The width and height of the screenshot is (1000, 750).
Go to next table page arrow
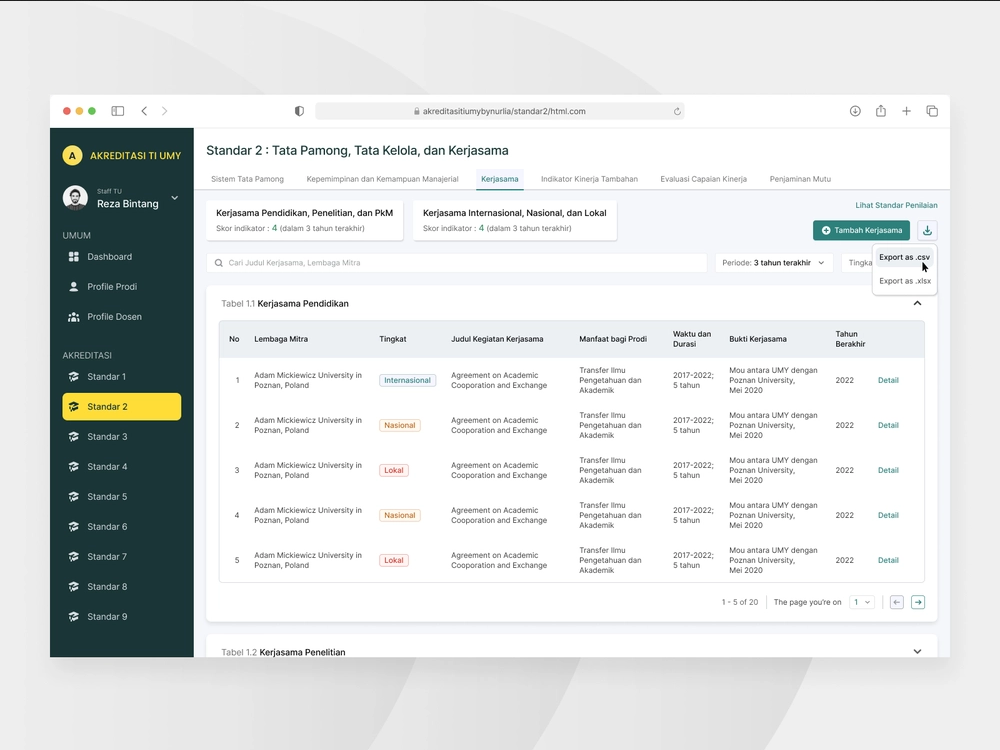pos(918,602)
